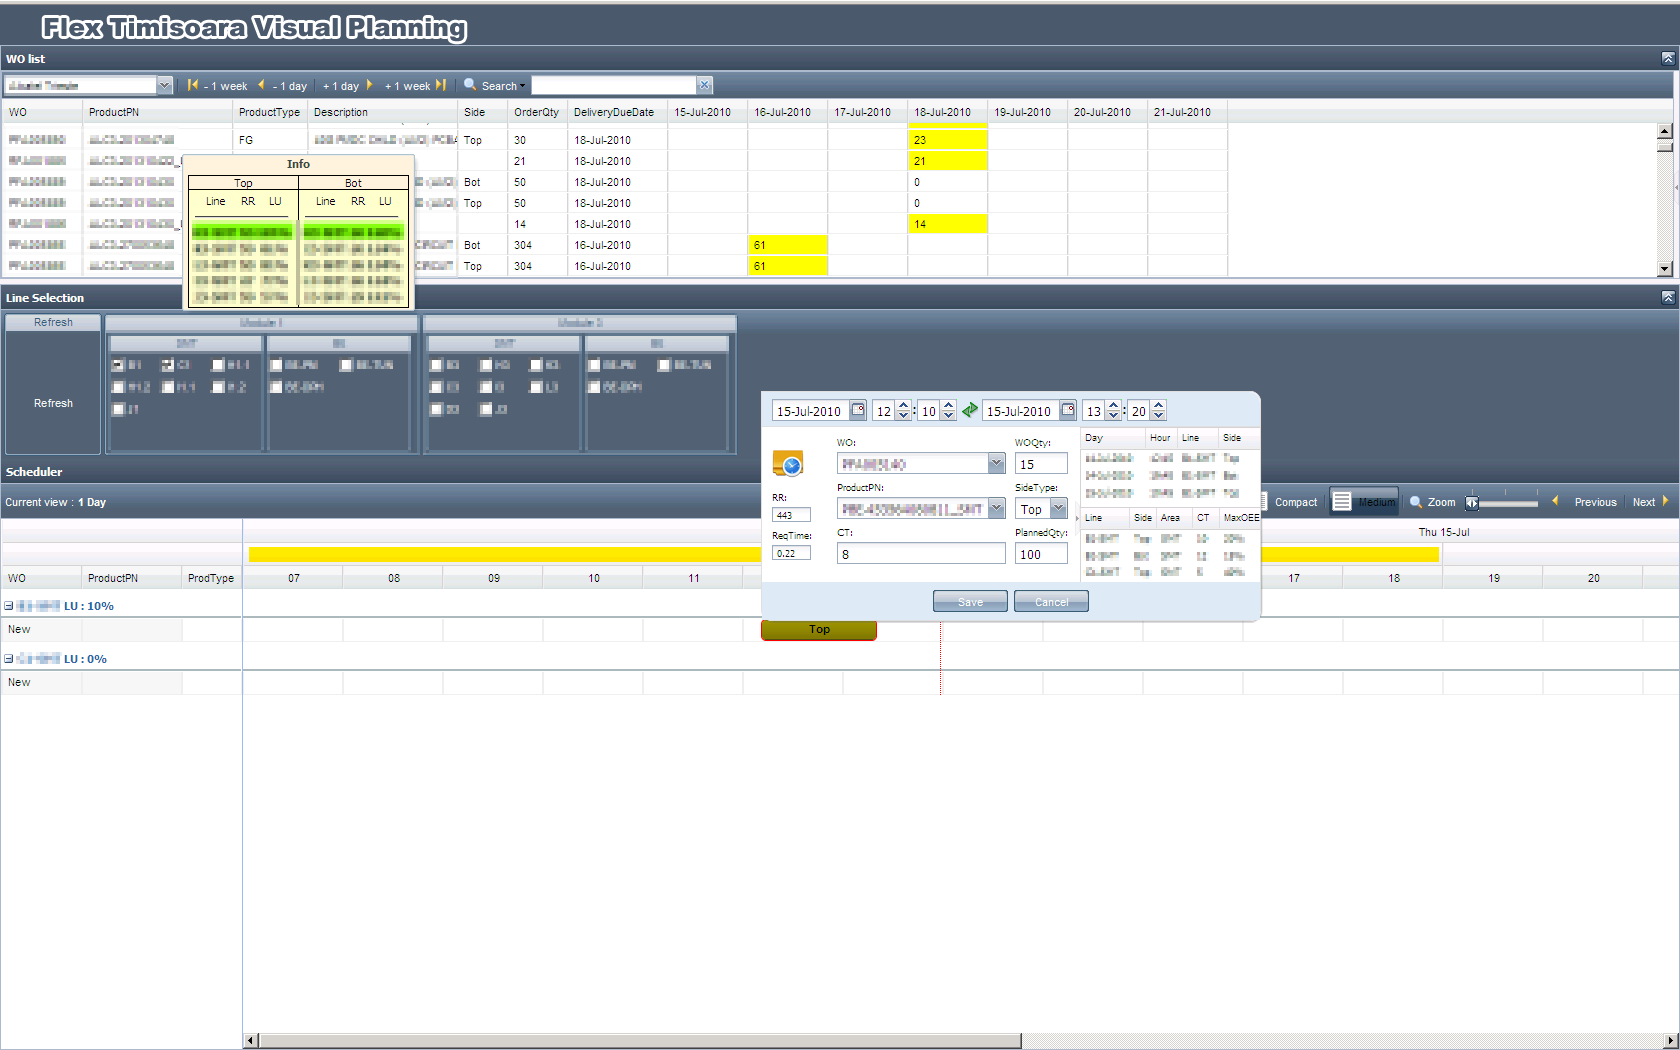Click the RR field showing 443
This screenshot has height=1050, width=1680.
coord(791,515)
